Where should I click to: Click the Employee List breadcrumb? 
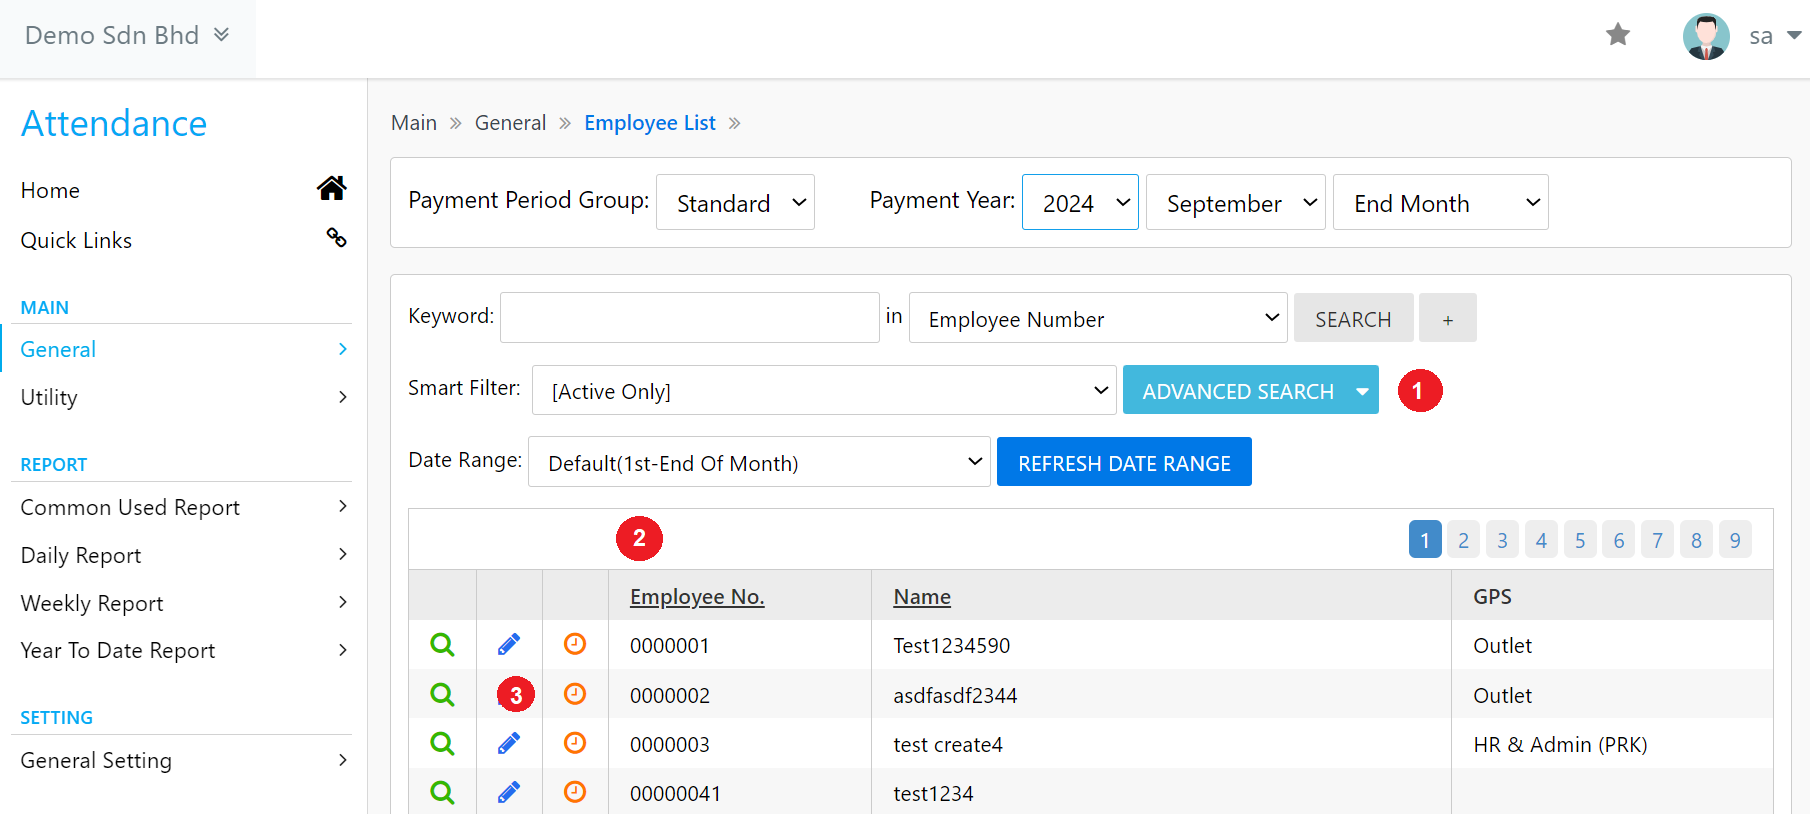point(650,122)
